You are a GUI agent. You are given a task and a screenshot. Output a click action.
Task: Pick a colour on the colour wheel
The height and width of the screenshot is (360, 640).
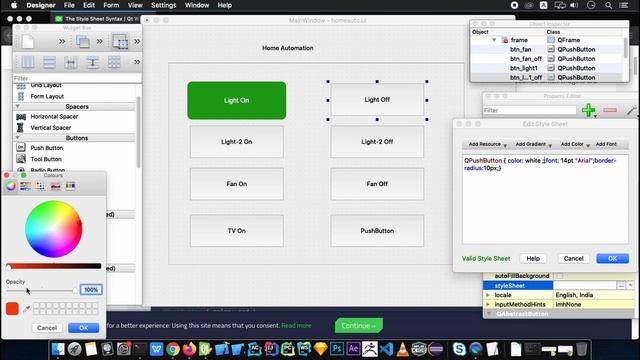click(x=53, y=229)
